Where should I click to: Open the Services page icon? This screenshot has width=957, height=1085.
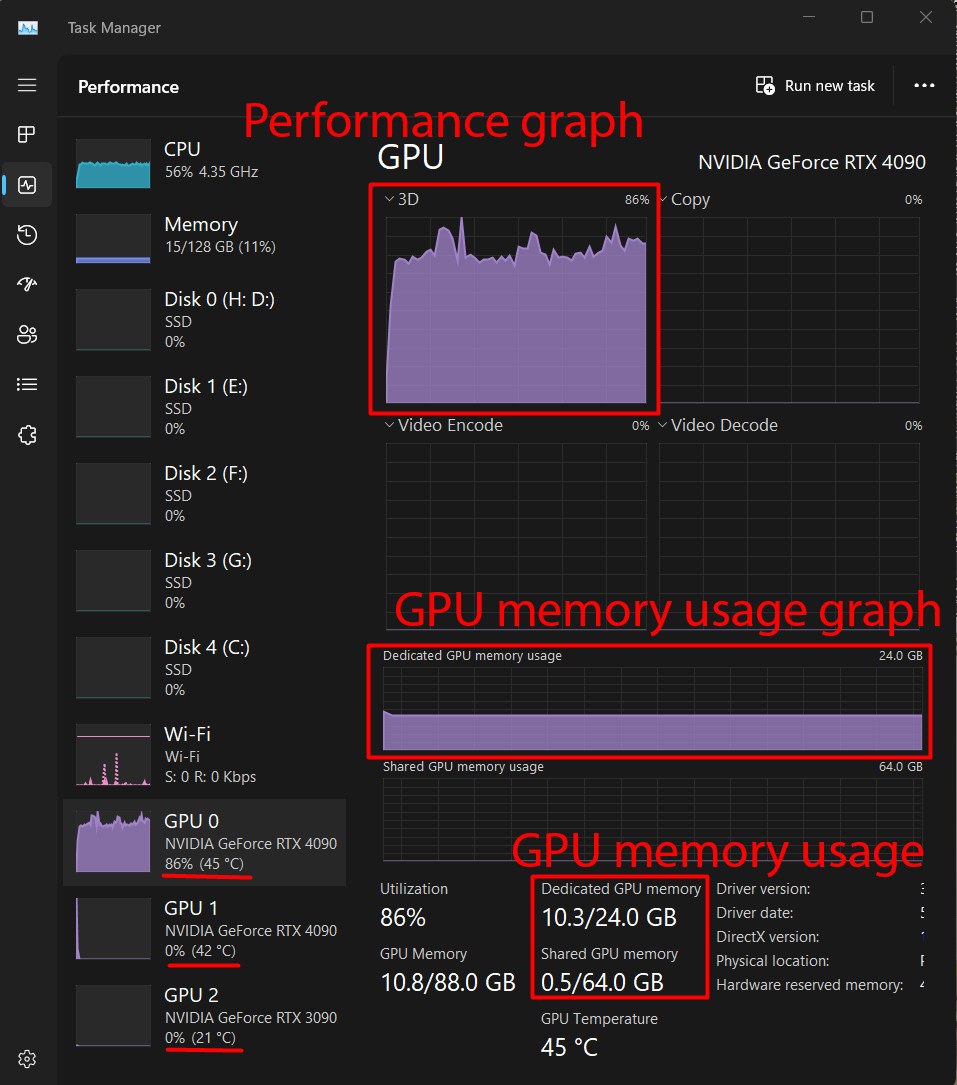[x=27, y=434]
